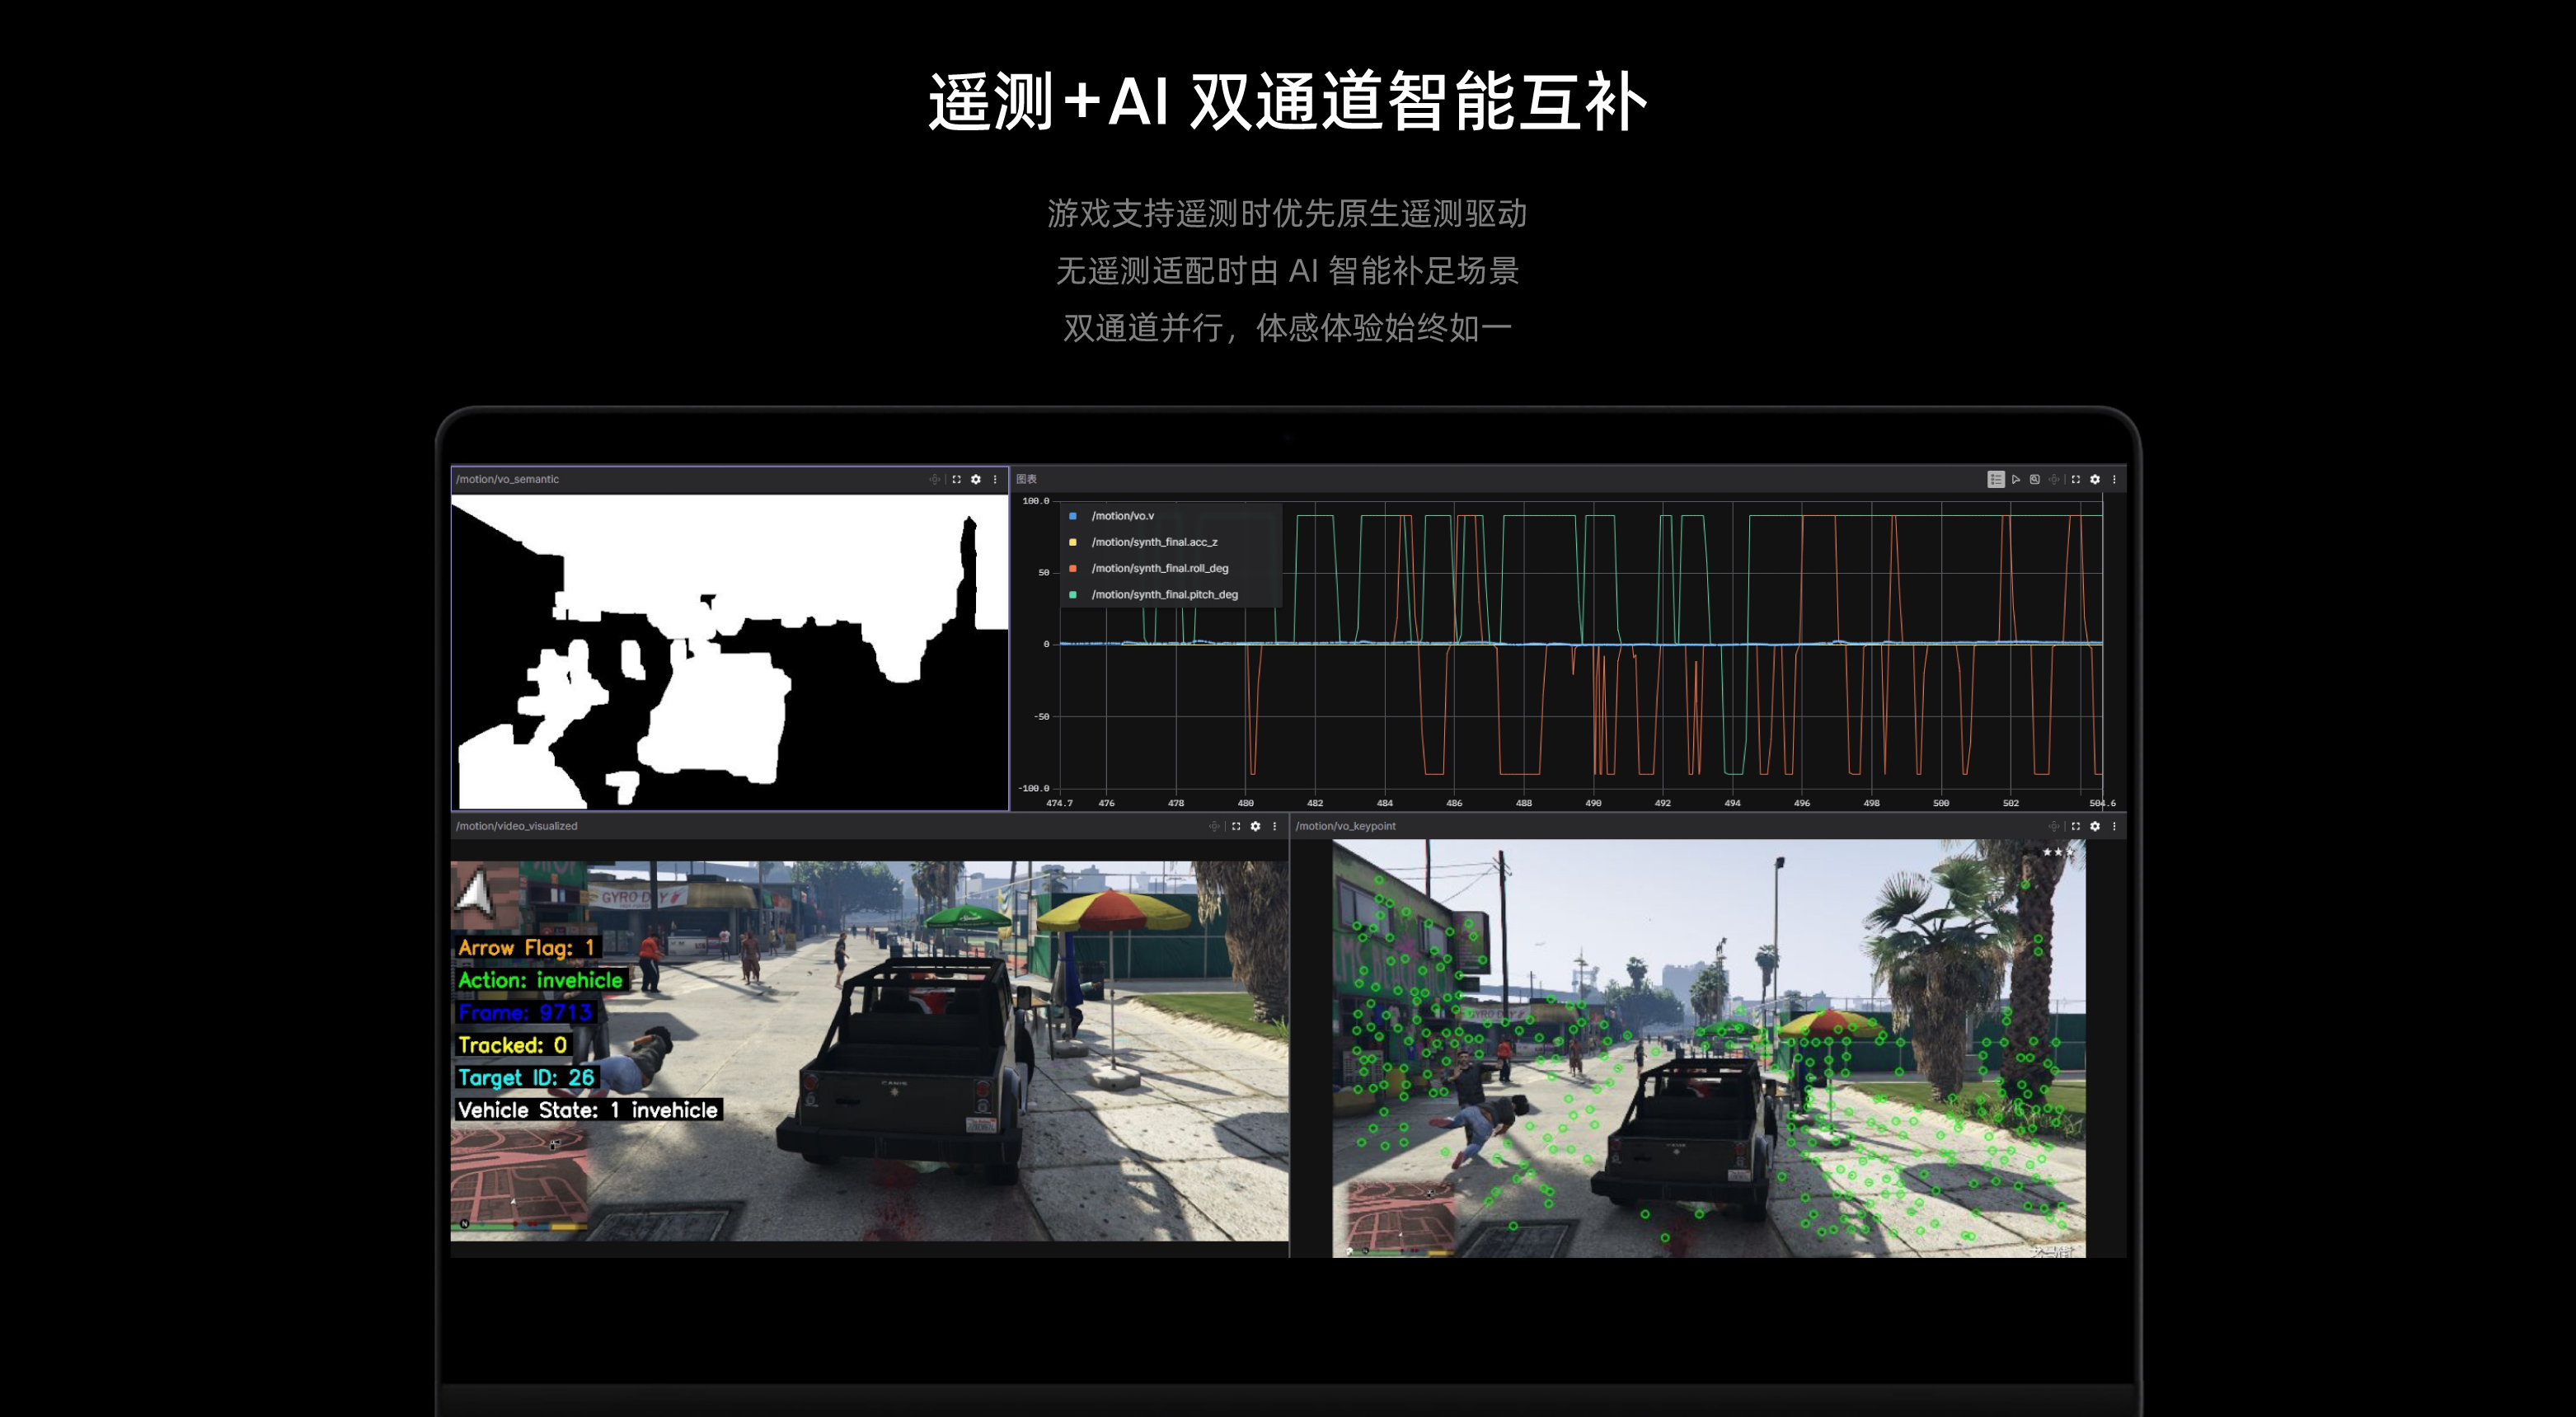
Task: Click the 'Frame: 9713' overlay text
Action: click(525, 1012)
